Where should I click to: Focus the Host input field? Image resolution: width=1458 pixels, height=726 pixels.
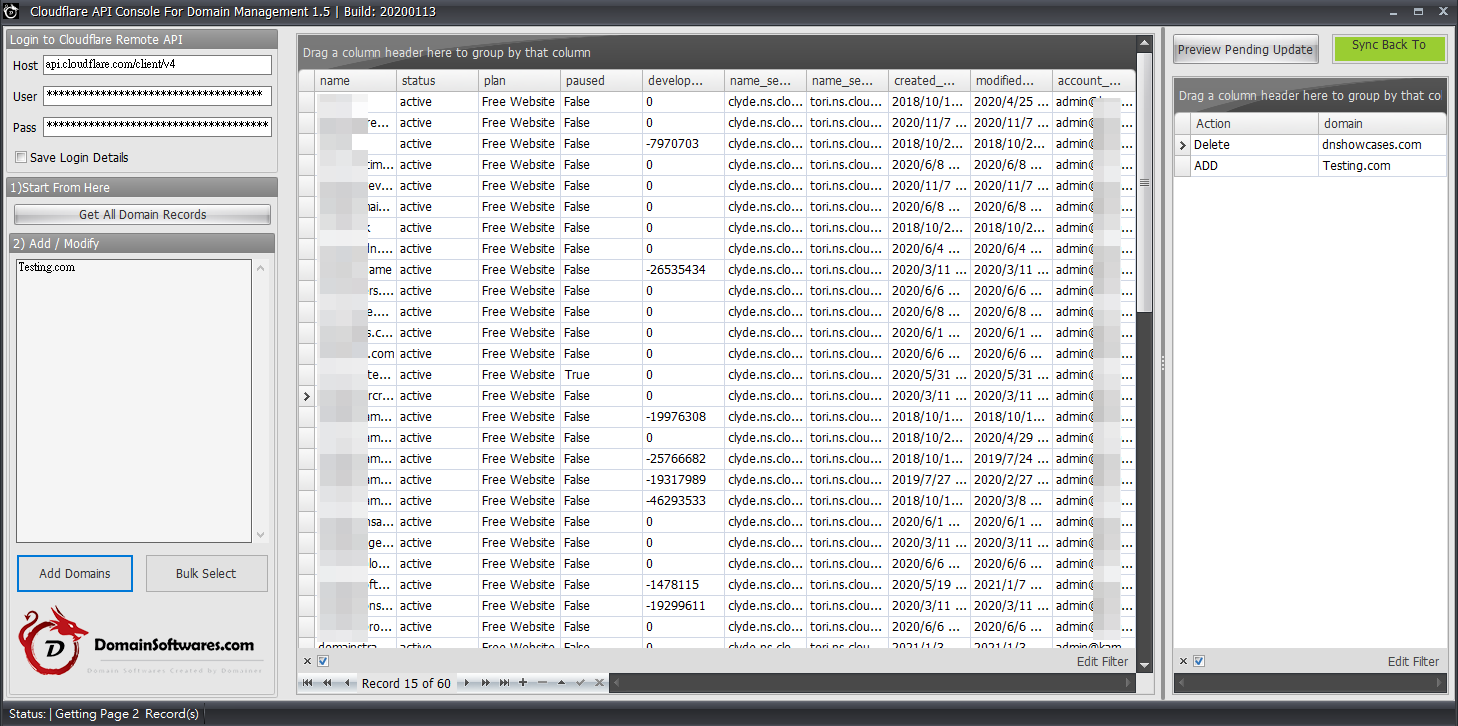pyautogui.click(x=157, y=65)
